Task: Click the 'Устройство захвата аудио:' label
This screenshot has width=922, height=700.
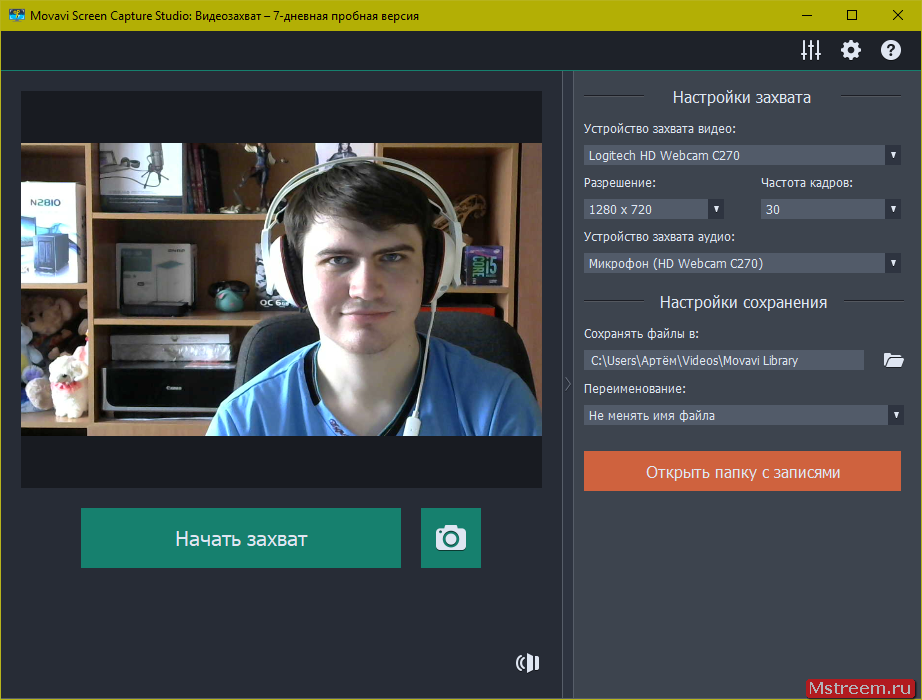Action: point(659,236)
